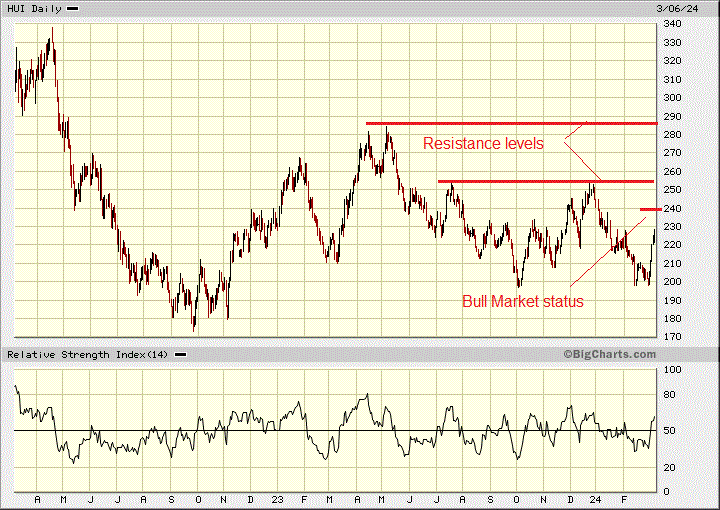Click the black legend dash beside HUI Daily

click(x=72, y=8)
